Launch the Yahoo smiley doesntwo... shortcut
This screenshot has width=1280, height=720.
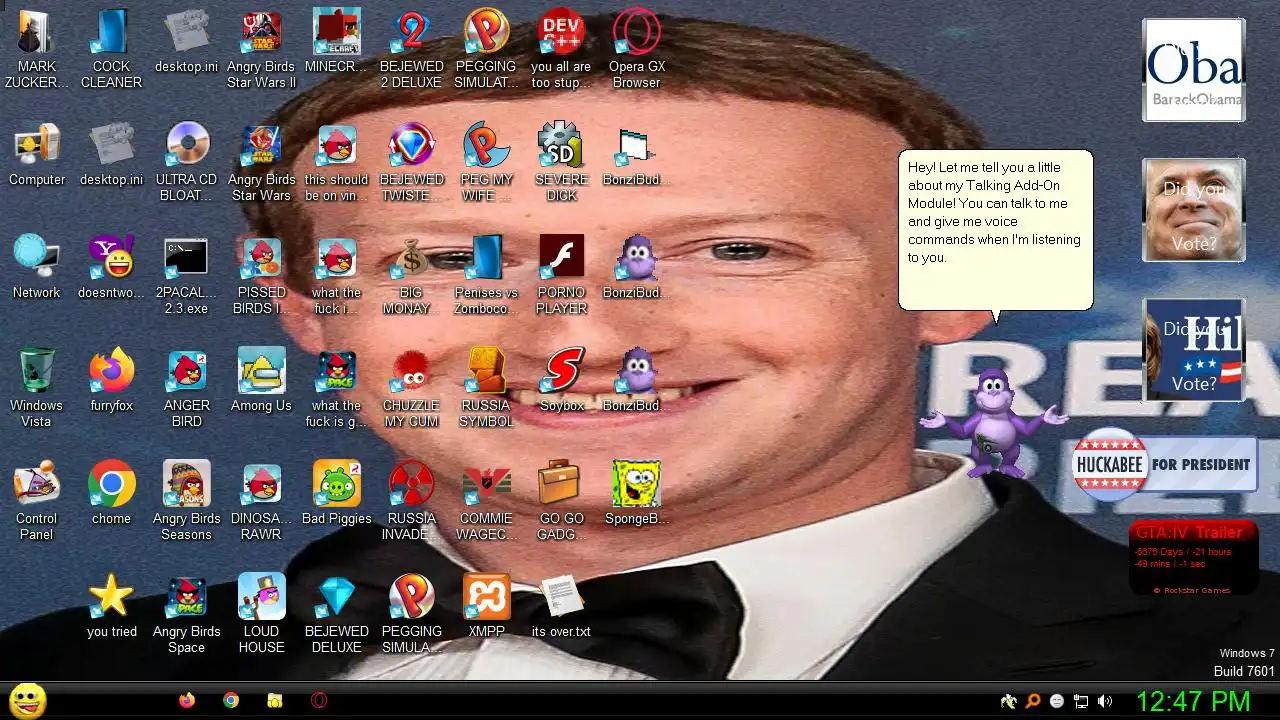click(111, 268)
